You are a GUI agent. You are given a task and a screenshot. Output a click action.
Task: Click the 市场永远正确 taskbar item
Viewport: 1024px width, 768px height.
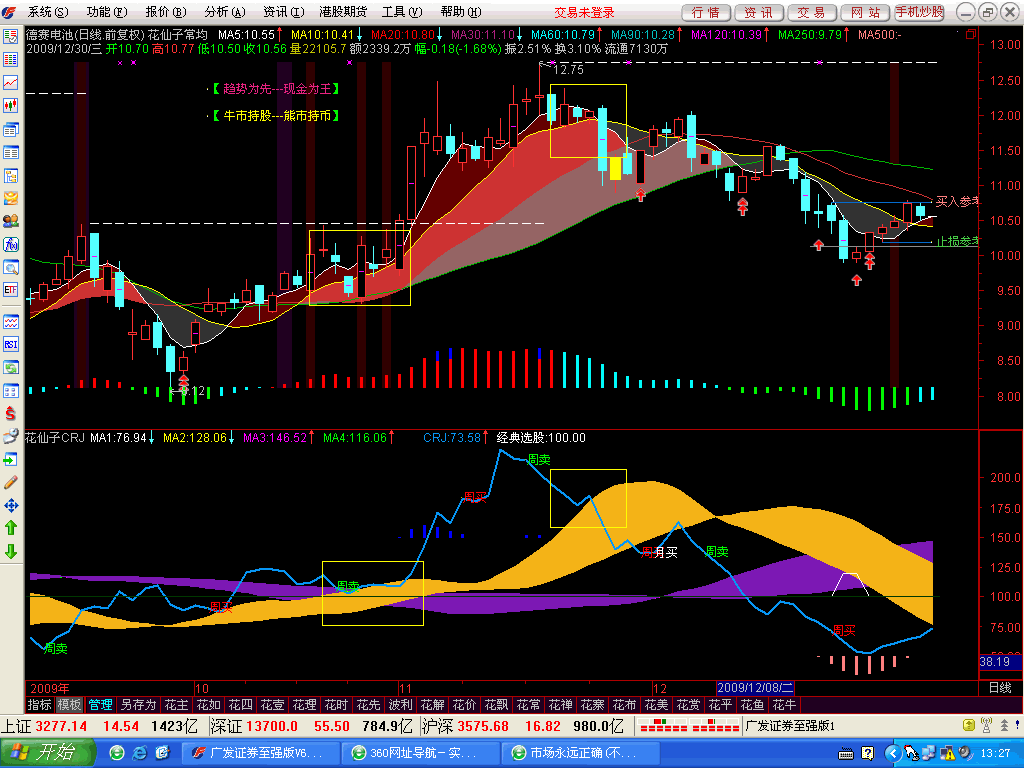coord(581,753)
